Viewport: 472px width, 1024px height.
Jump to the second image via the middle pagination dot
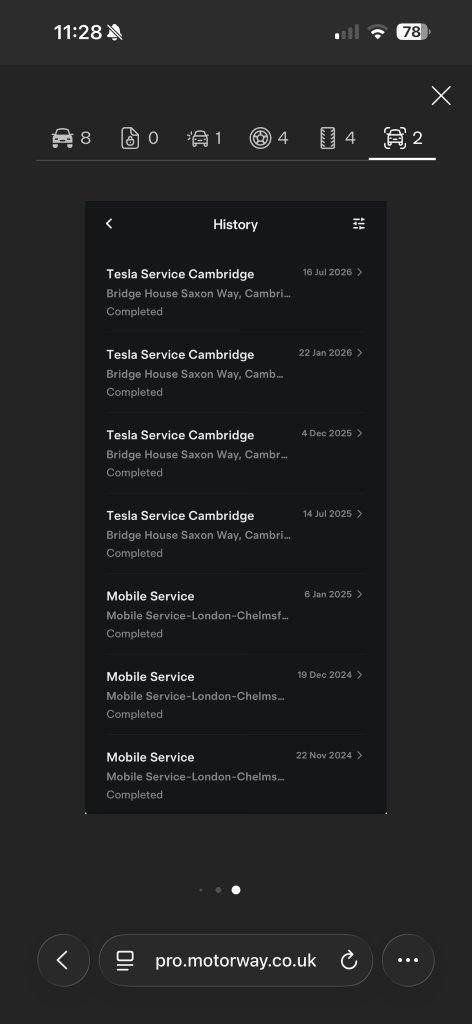218,889
